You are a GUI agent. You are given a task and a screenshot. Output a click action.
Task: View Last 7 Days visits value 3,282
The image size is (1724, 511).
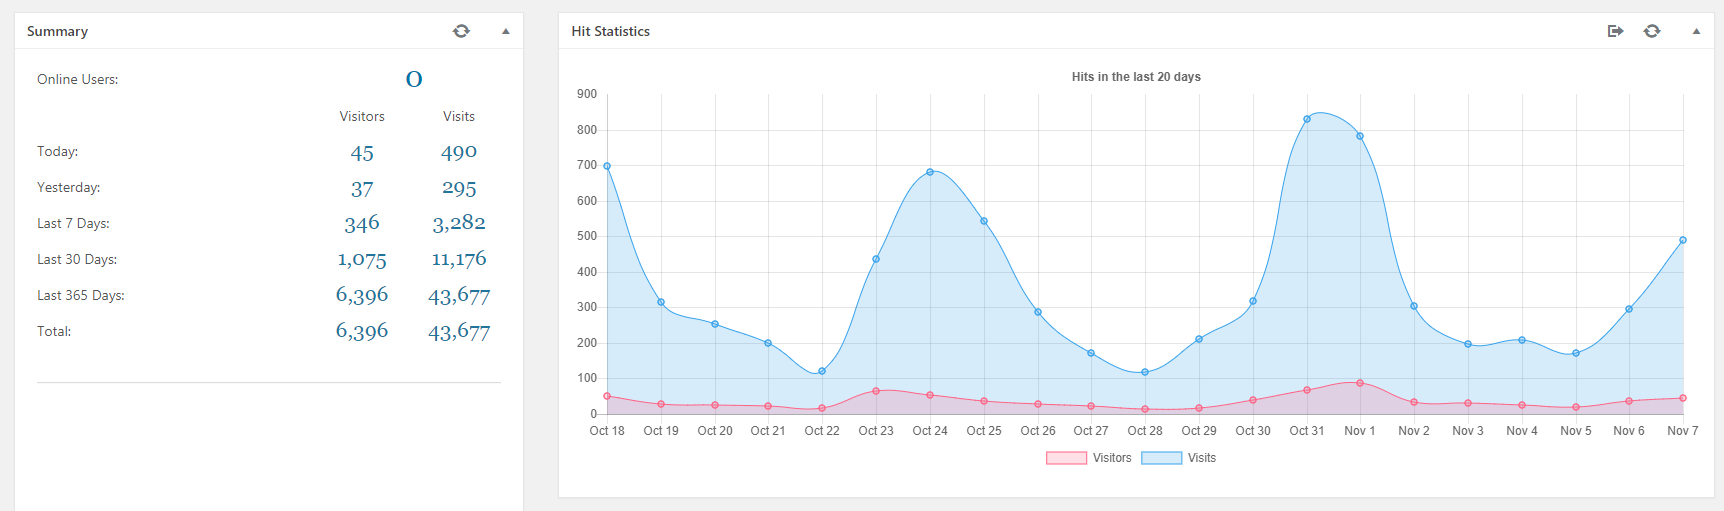coord(459,224)
